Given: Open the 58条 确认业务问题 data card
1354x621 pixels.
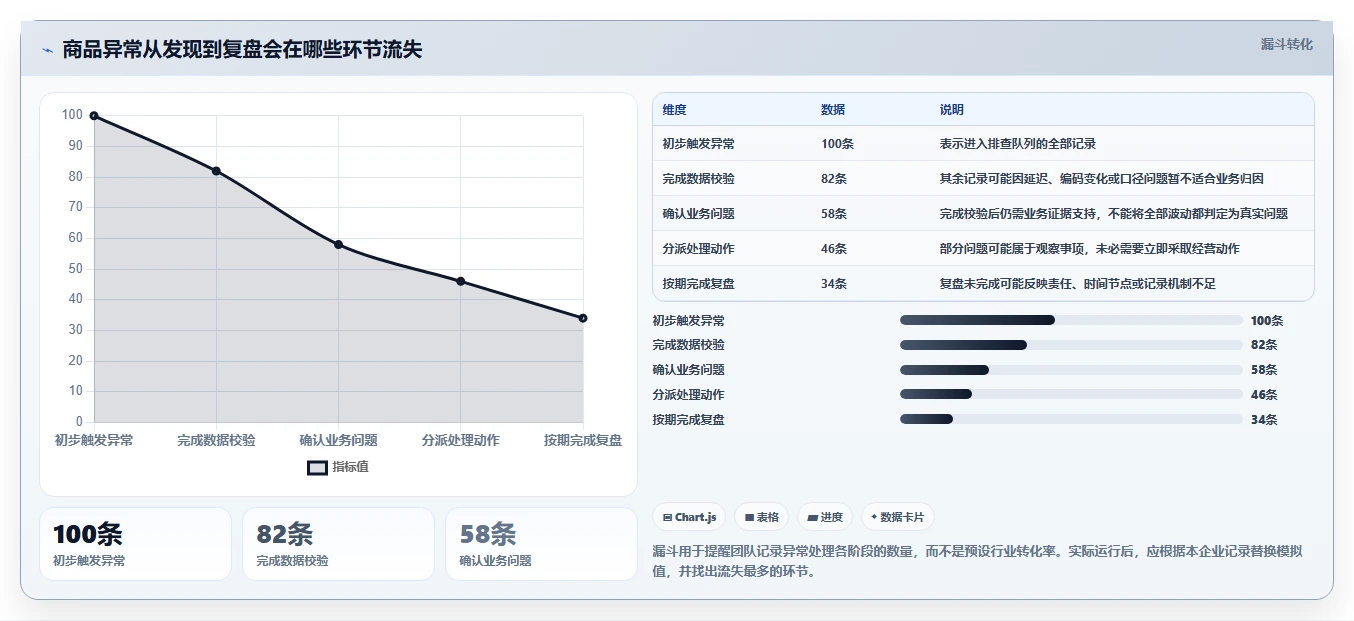Looking at the screenshot, I should tap(541, 544).
